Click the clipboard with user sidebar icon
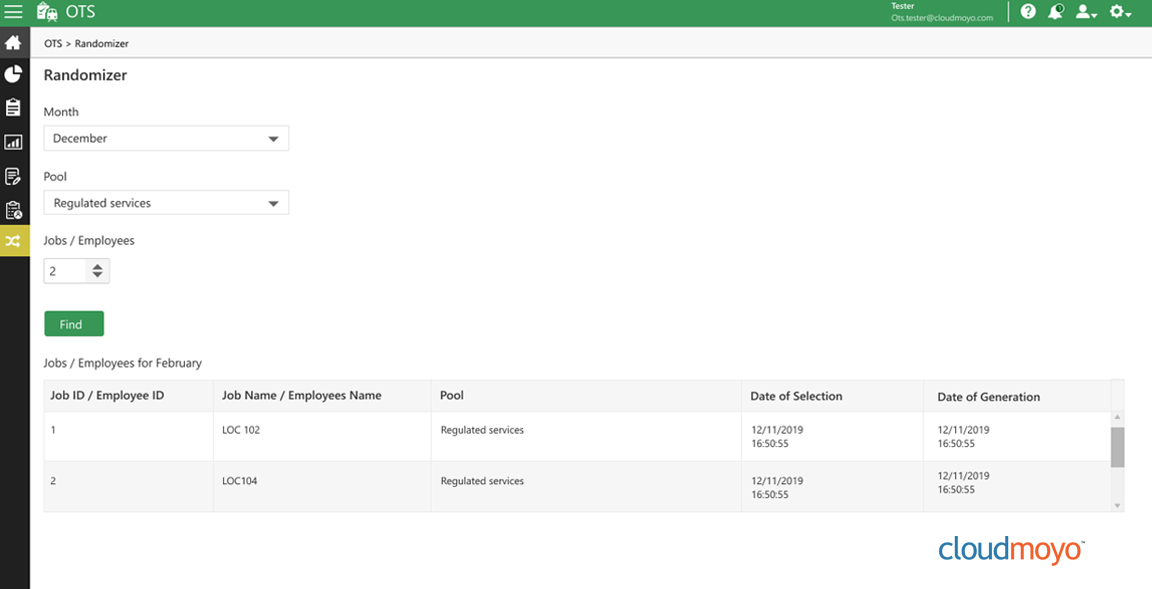 pos(14,209)
